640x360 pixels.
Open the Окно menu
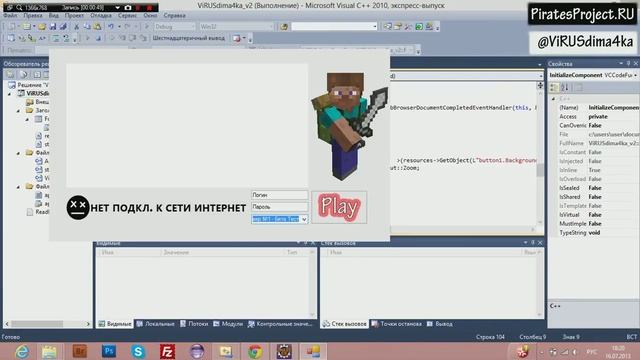click(x=150, y=16)
